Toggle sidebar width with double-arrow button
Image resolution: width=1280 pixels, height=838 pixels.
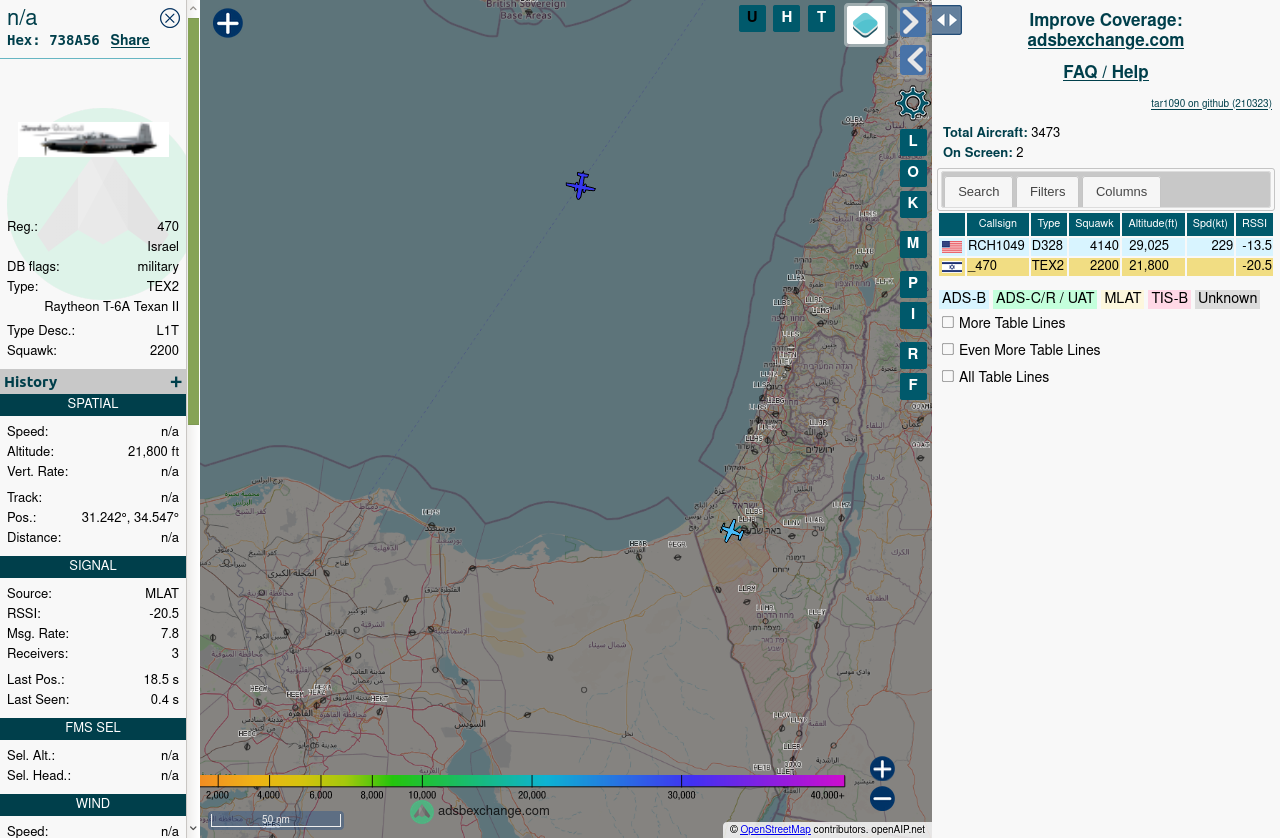pyautogui.click(x=947, y=20)
